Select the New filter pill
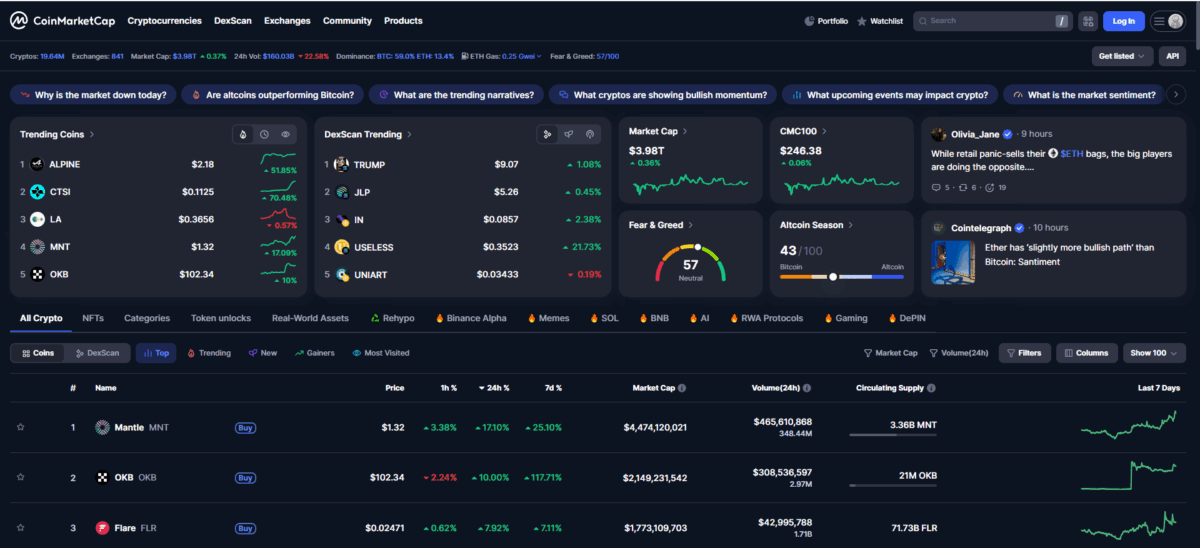 pos(263,353)
